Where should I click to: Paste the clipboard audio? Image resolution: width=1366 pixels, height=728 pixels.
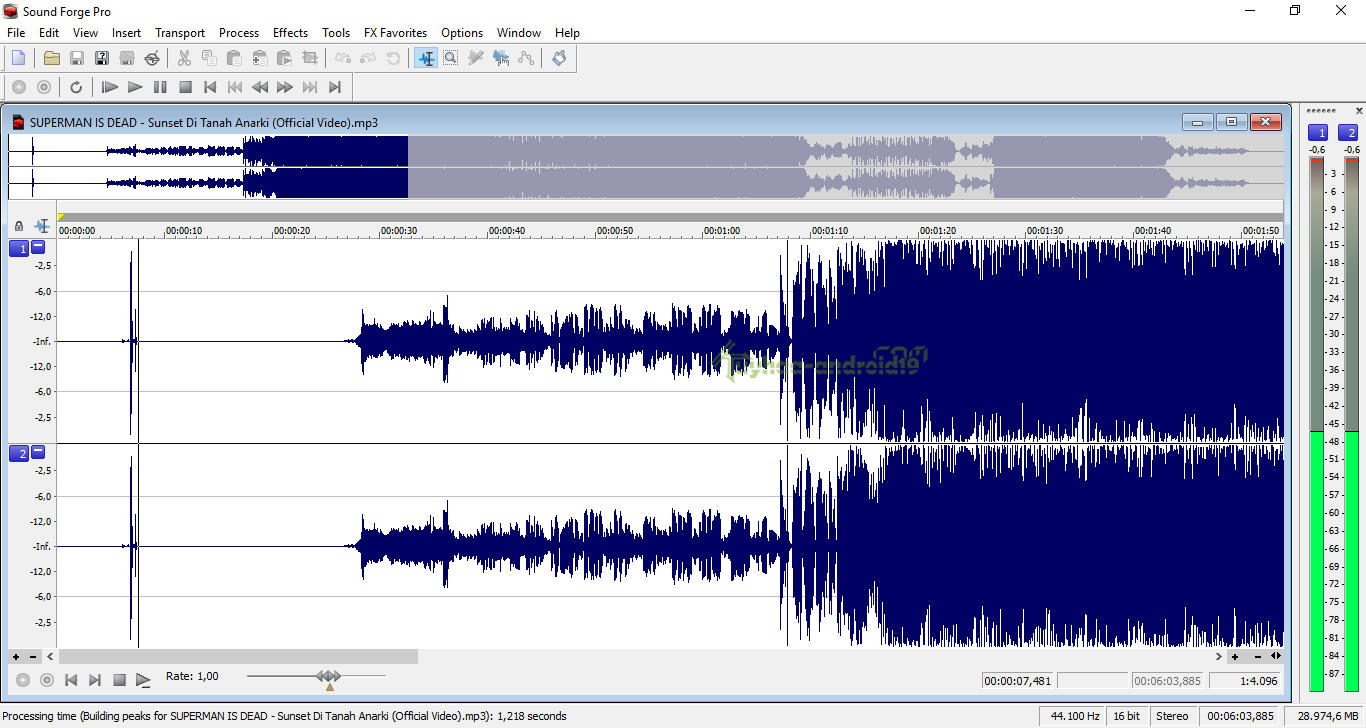[x=234, y=58]
